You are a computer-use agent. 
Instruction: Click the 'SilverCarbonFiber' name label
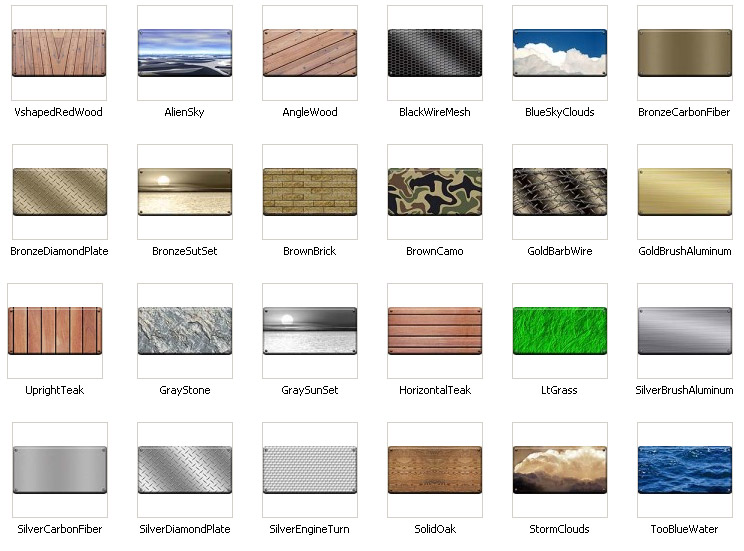[60, 529]
